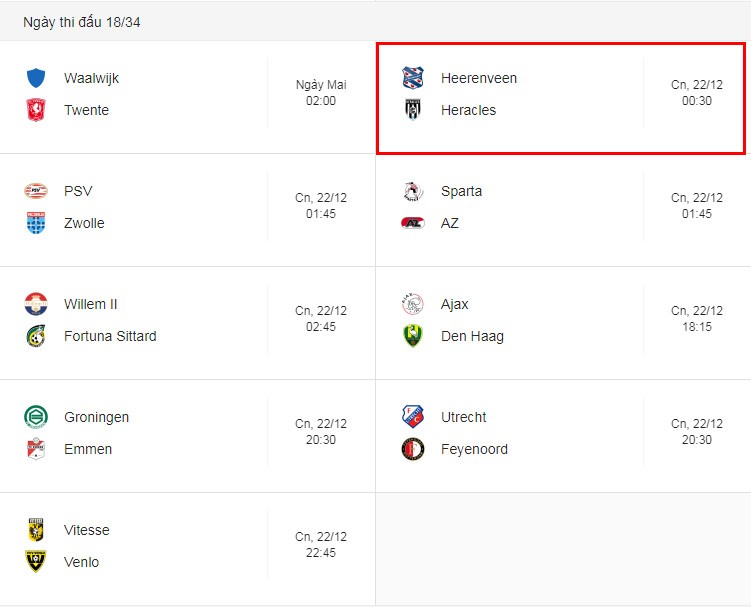Select the Sparta team name
The image size is (751, 607).
[461, 191]
